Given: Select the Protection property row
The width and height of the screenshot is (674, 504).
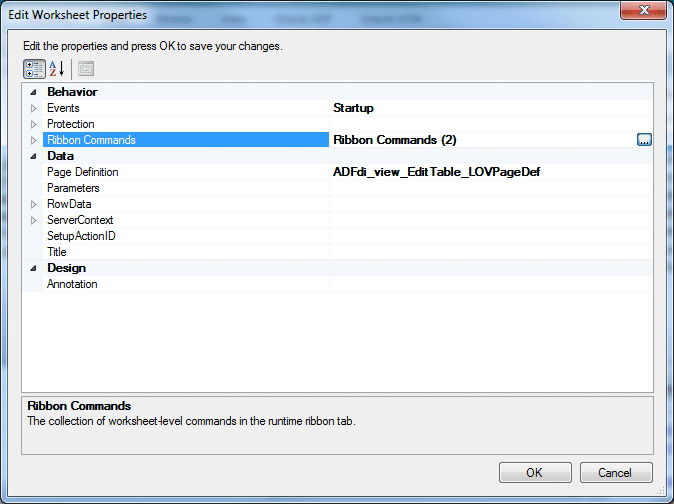Looking at the screenshot, I should click(337, 124).
